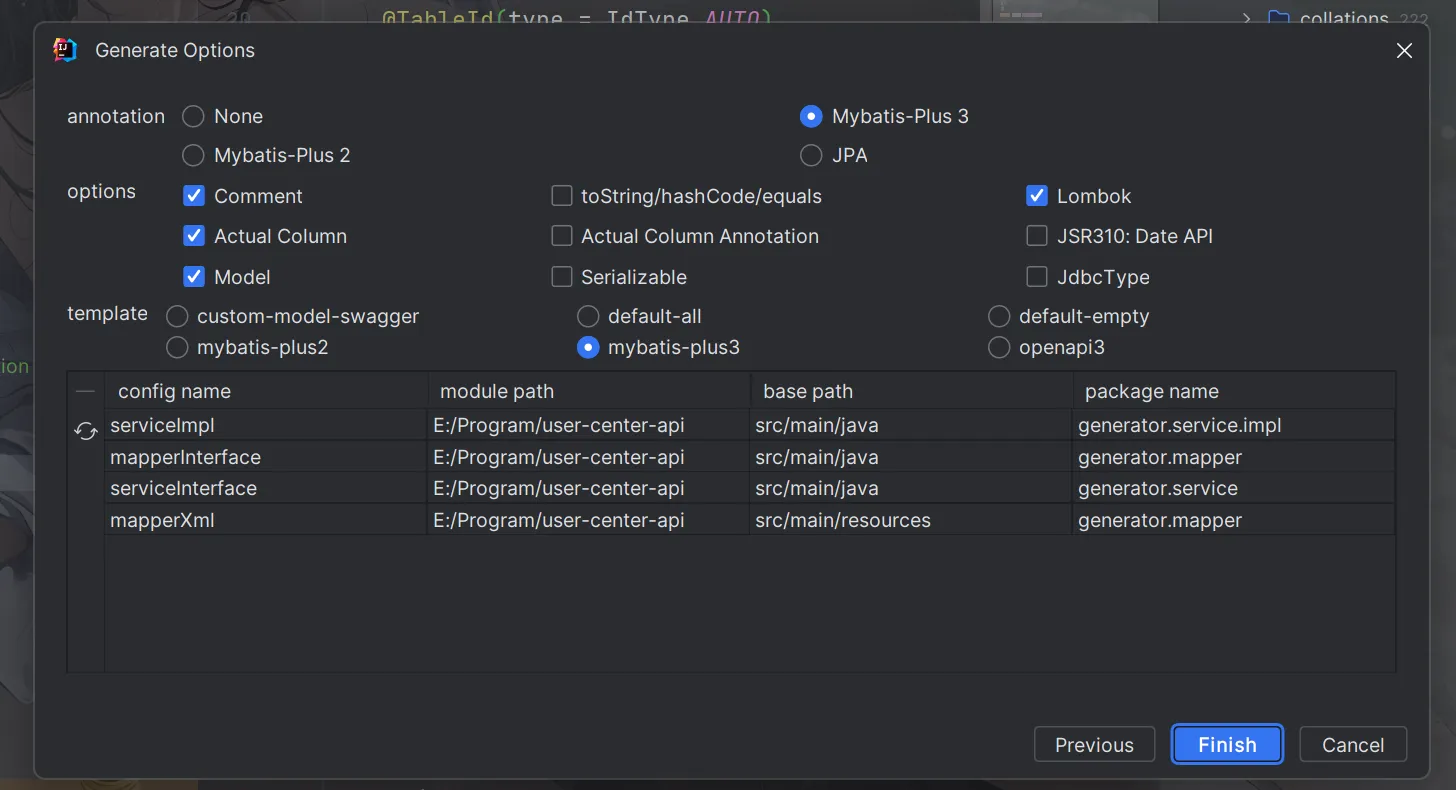
Task: Click the serviceInterface module path cell
Action: (589, 488)
